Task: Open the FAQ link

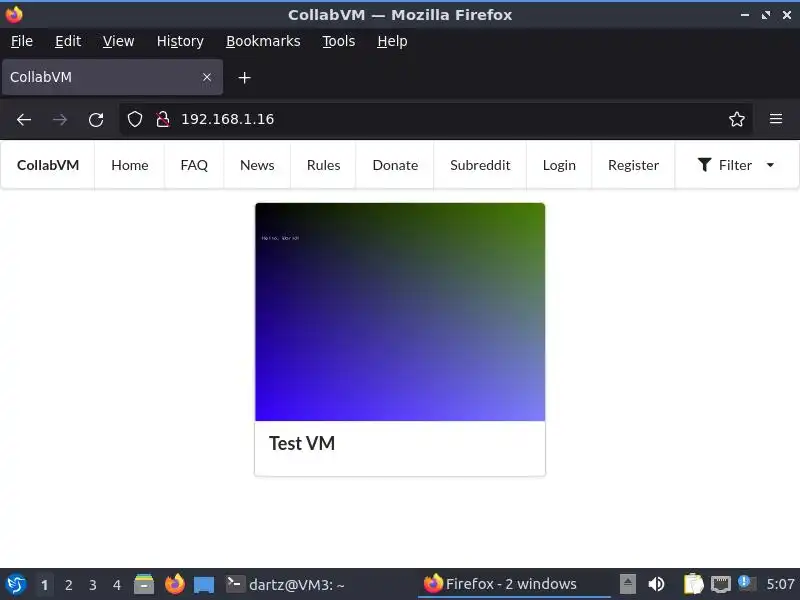Action: click(x=194, y=165)
